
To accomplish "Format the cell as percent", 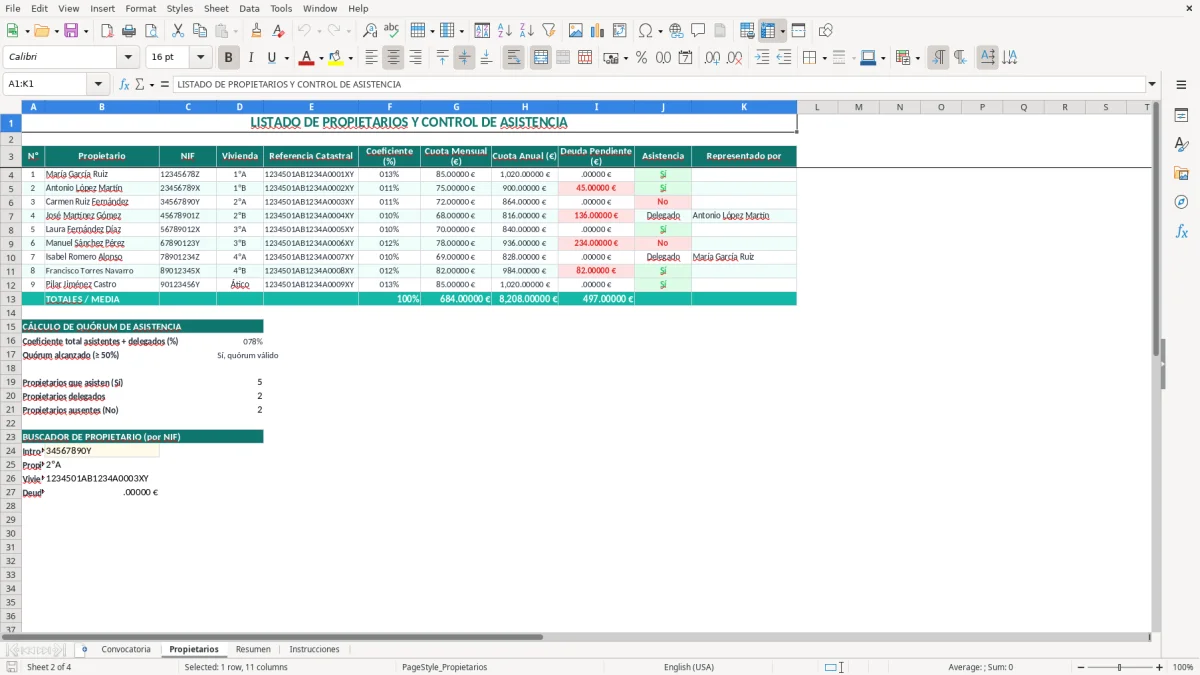I will pyautogui.click(x=641, y=58).
